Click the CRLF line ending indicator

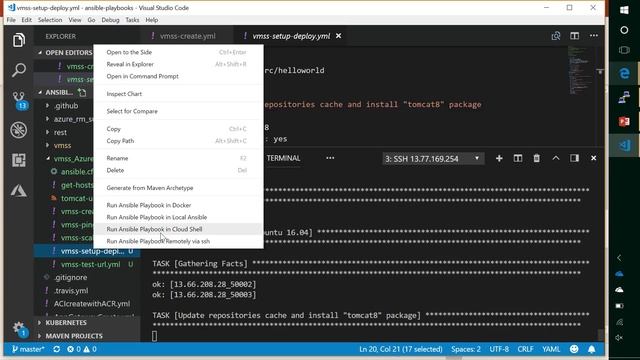coord(525,349)
